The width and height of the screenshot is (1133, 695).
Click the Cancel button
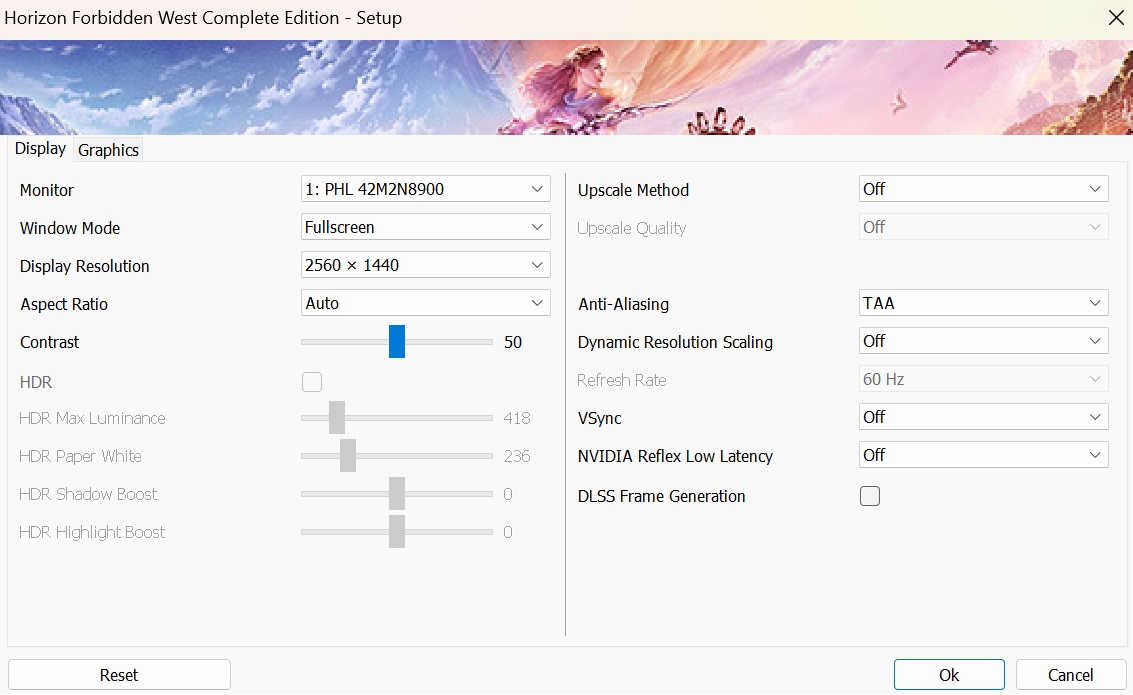tap(1070, 675)
